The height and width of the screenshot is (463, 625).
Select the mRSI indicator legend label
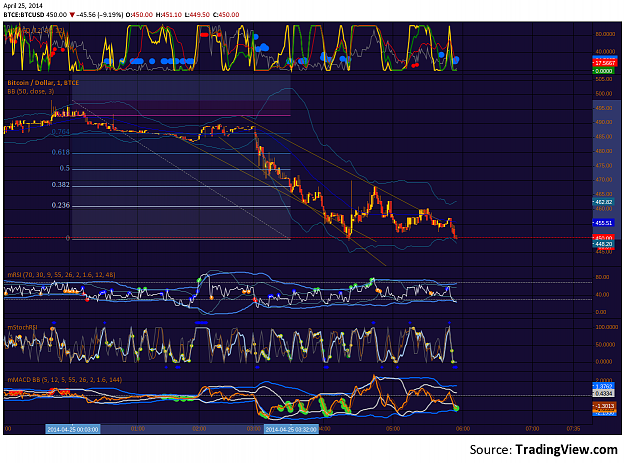(61, 275)
